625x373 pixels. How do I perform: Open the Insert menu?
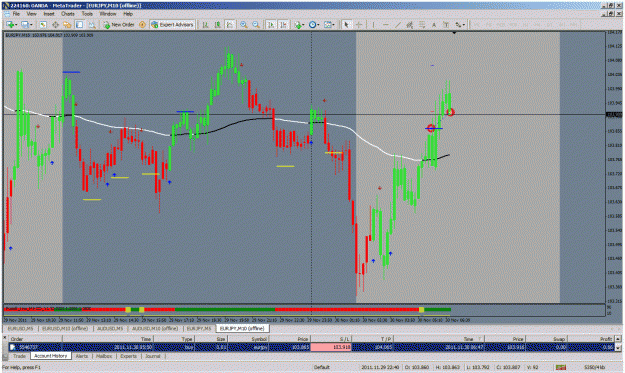click(49, 14)
